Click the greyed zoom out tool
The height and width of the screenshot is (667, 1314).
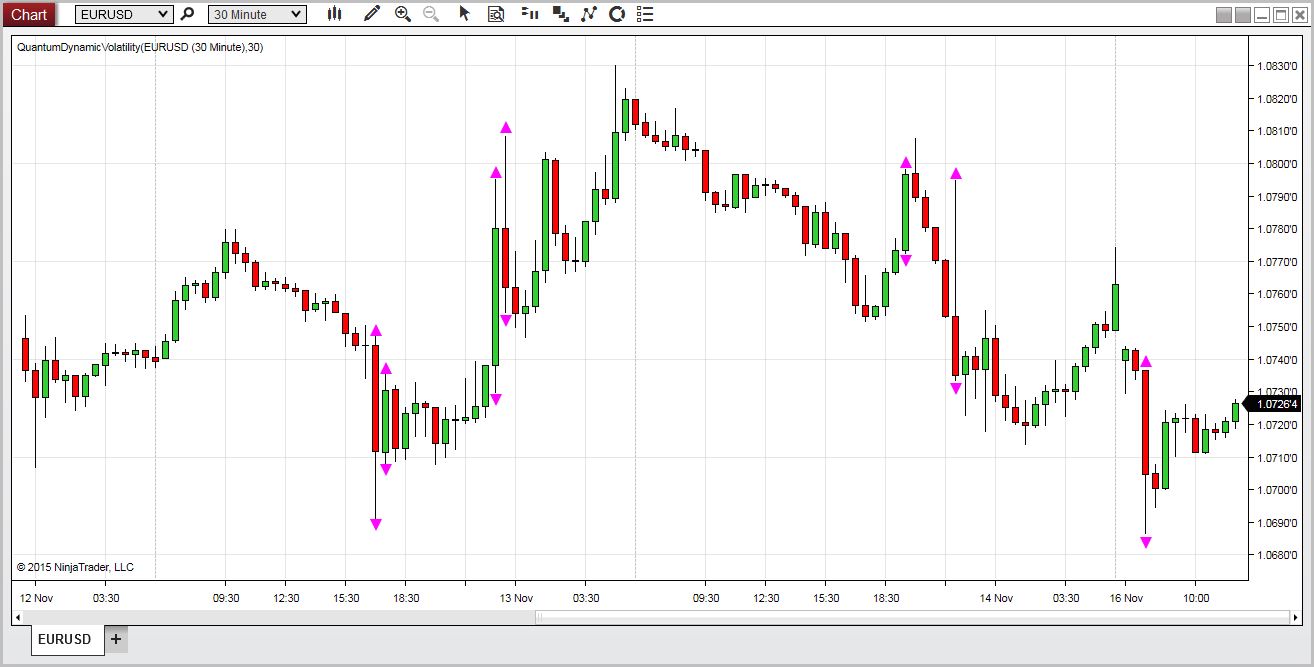[x=431, y=14]
